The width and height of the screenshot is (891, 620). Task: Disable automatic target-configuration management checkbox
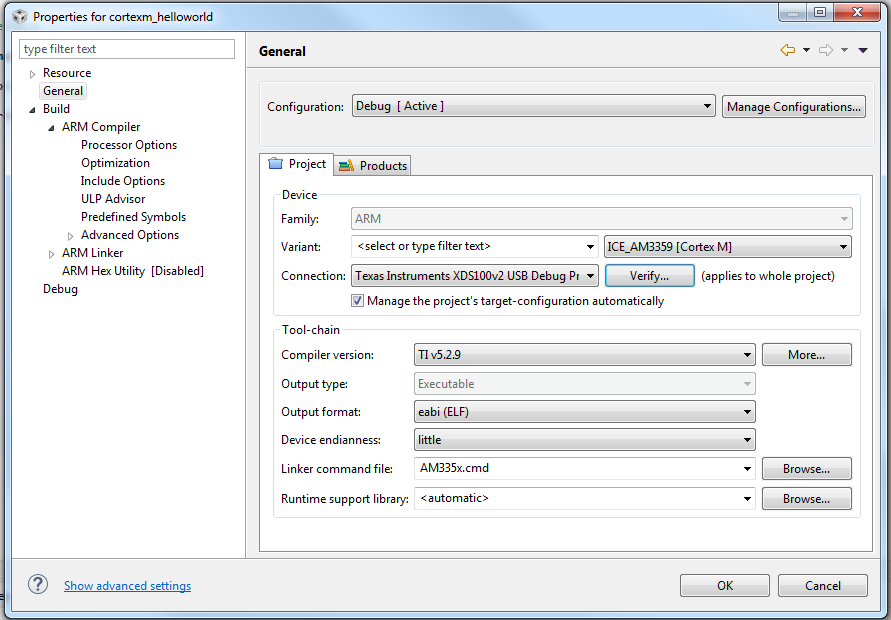pyautogui.click(x=357, y=300)
